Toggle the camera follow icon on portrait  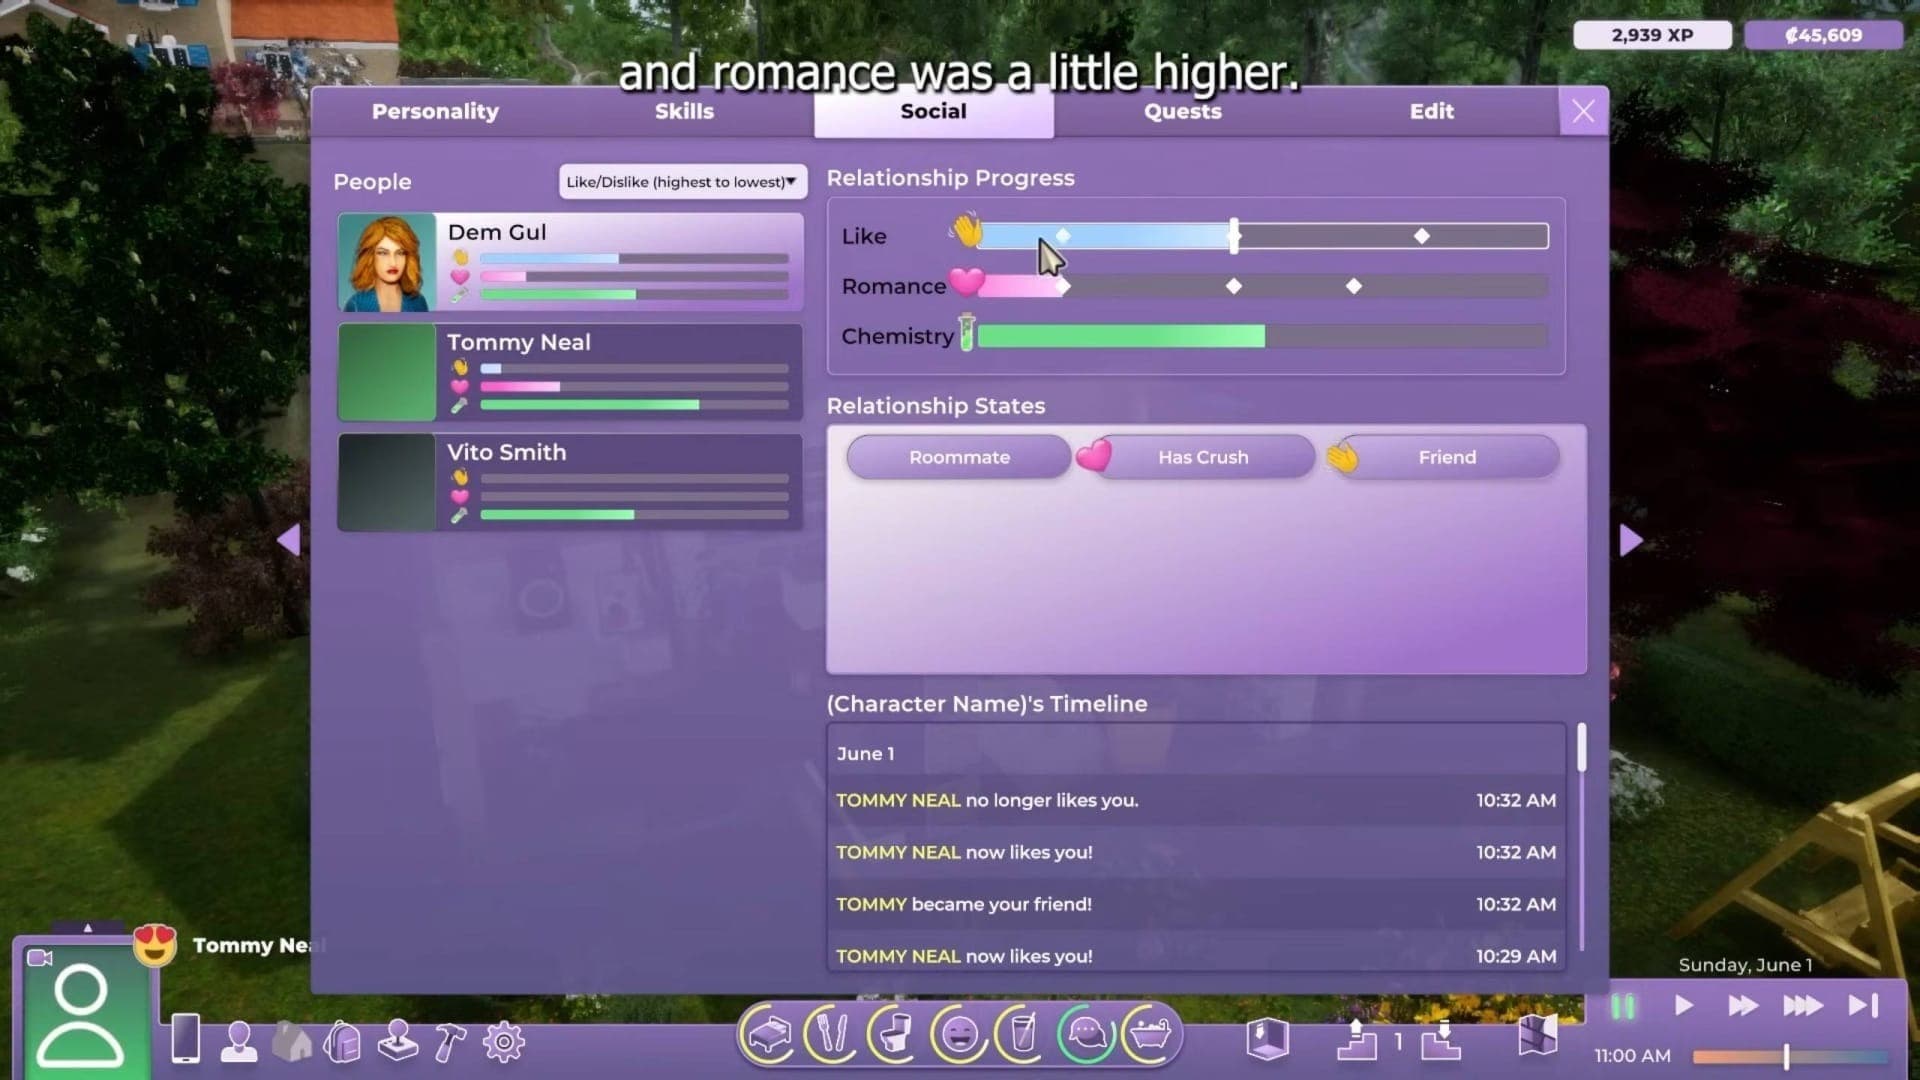click(x=40, y=958)
